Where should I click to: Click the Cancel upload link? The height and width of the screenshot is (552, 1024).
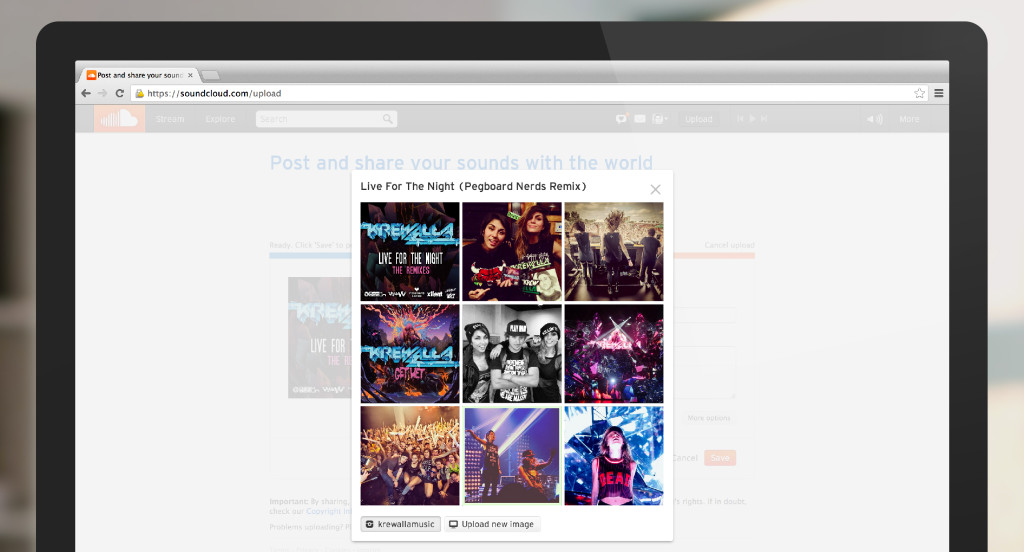[729, 245]
